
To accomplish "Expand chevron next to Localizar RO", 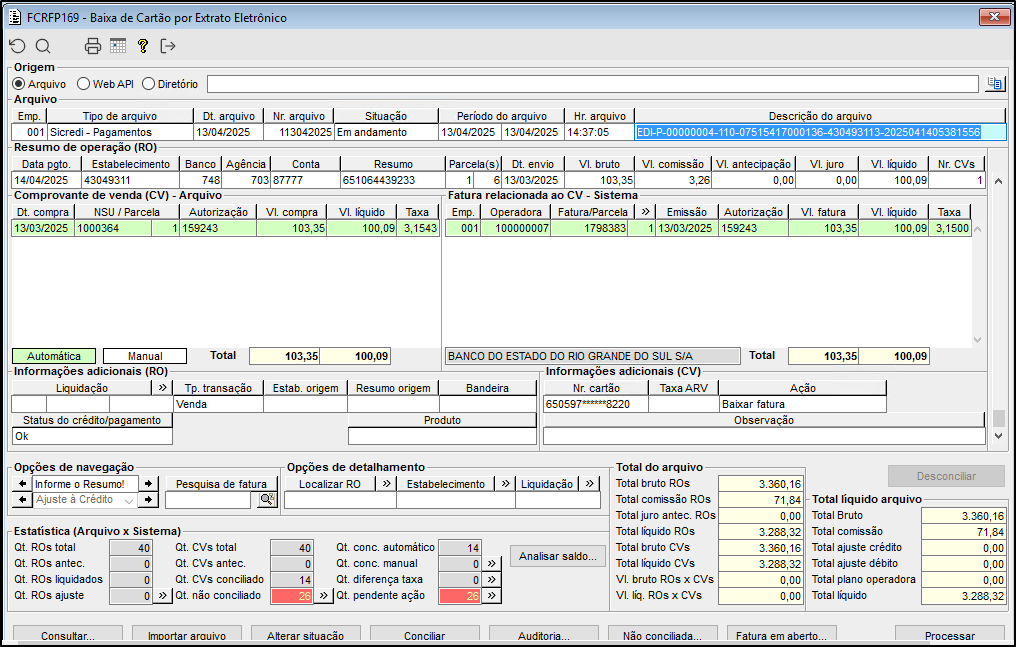I will [x=386, y=484].
